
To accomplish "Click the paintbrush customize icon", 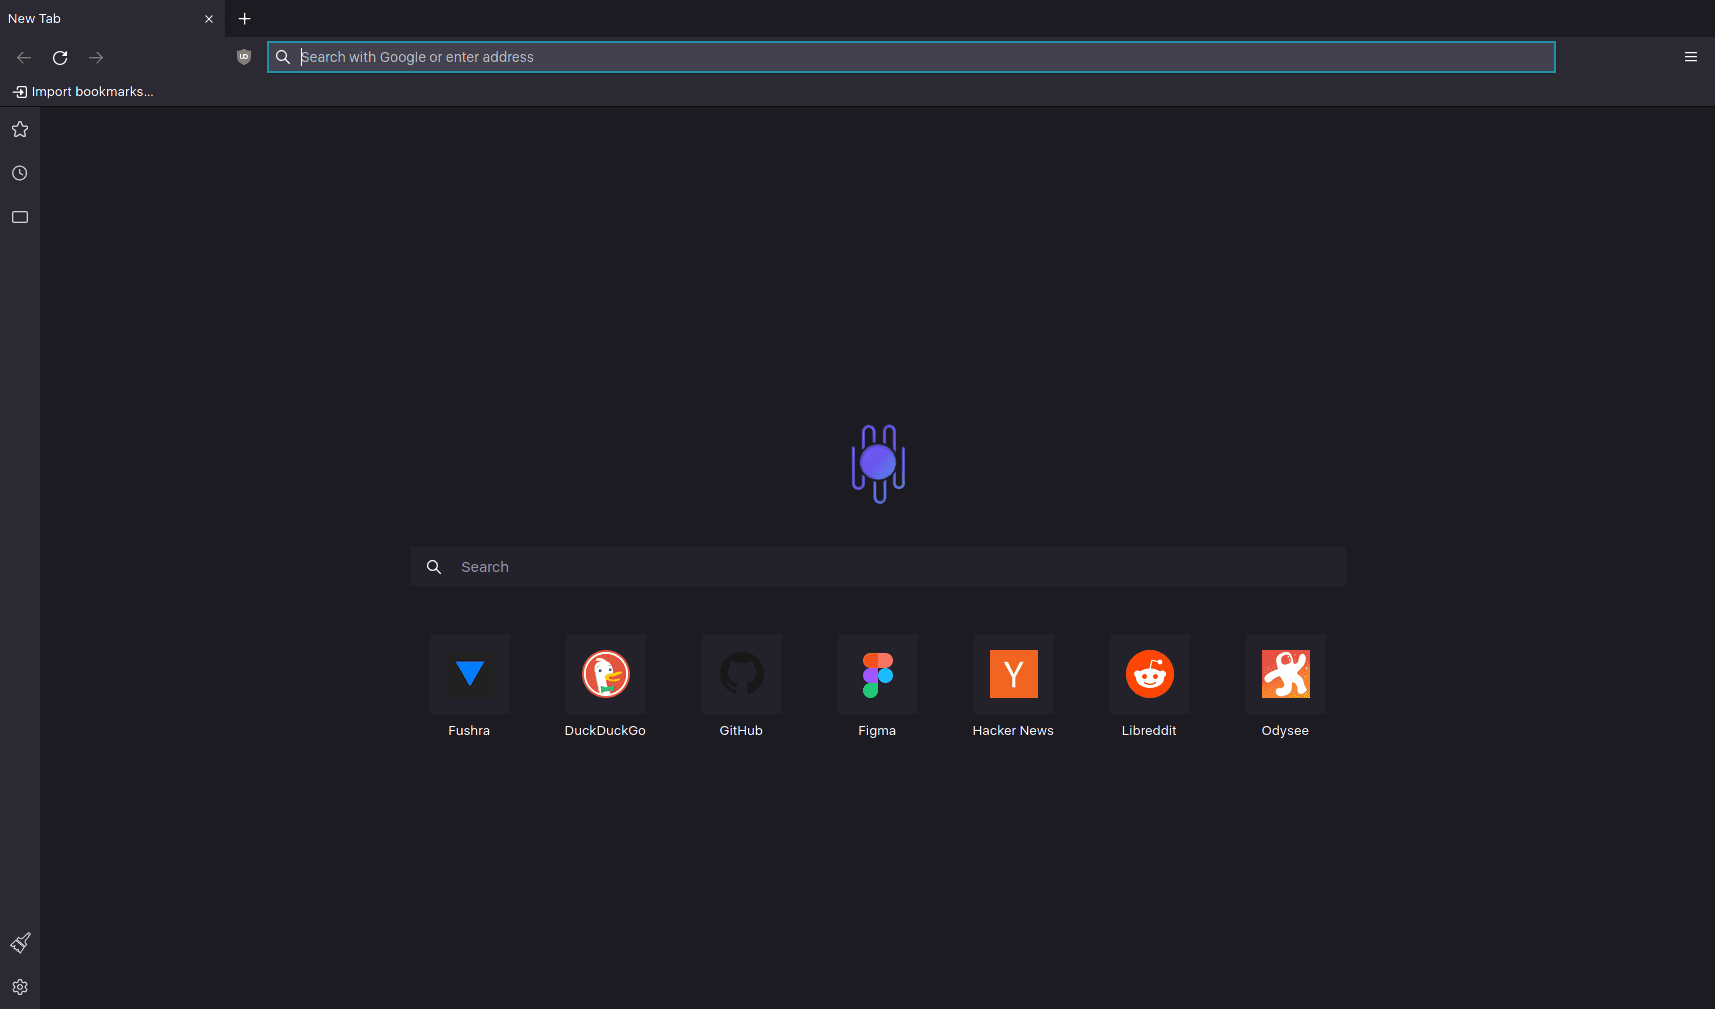I will [20, 943].
